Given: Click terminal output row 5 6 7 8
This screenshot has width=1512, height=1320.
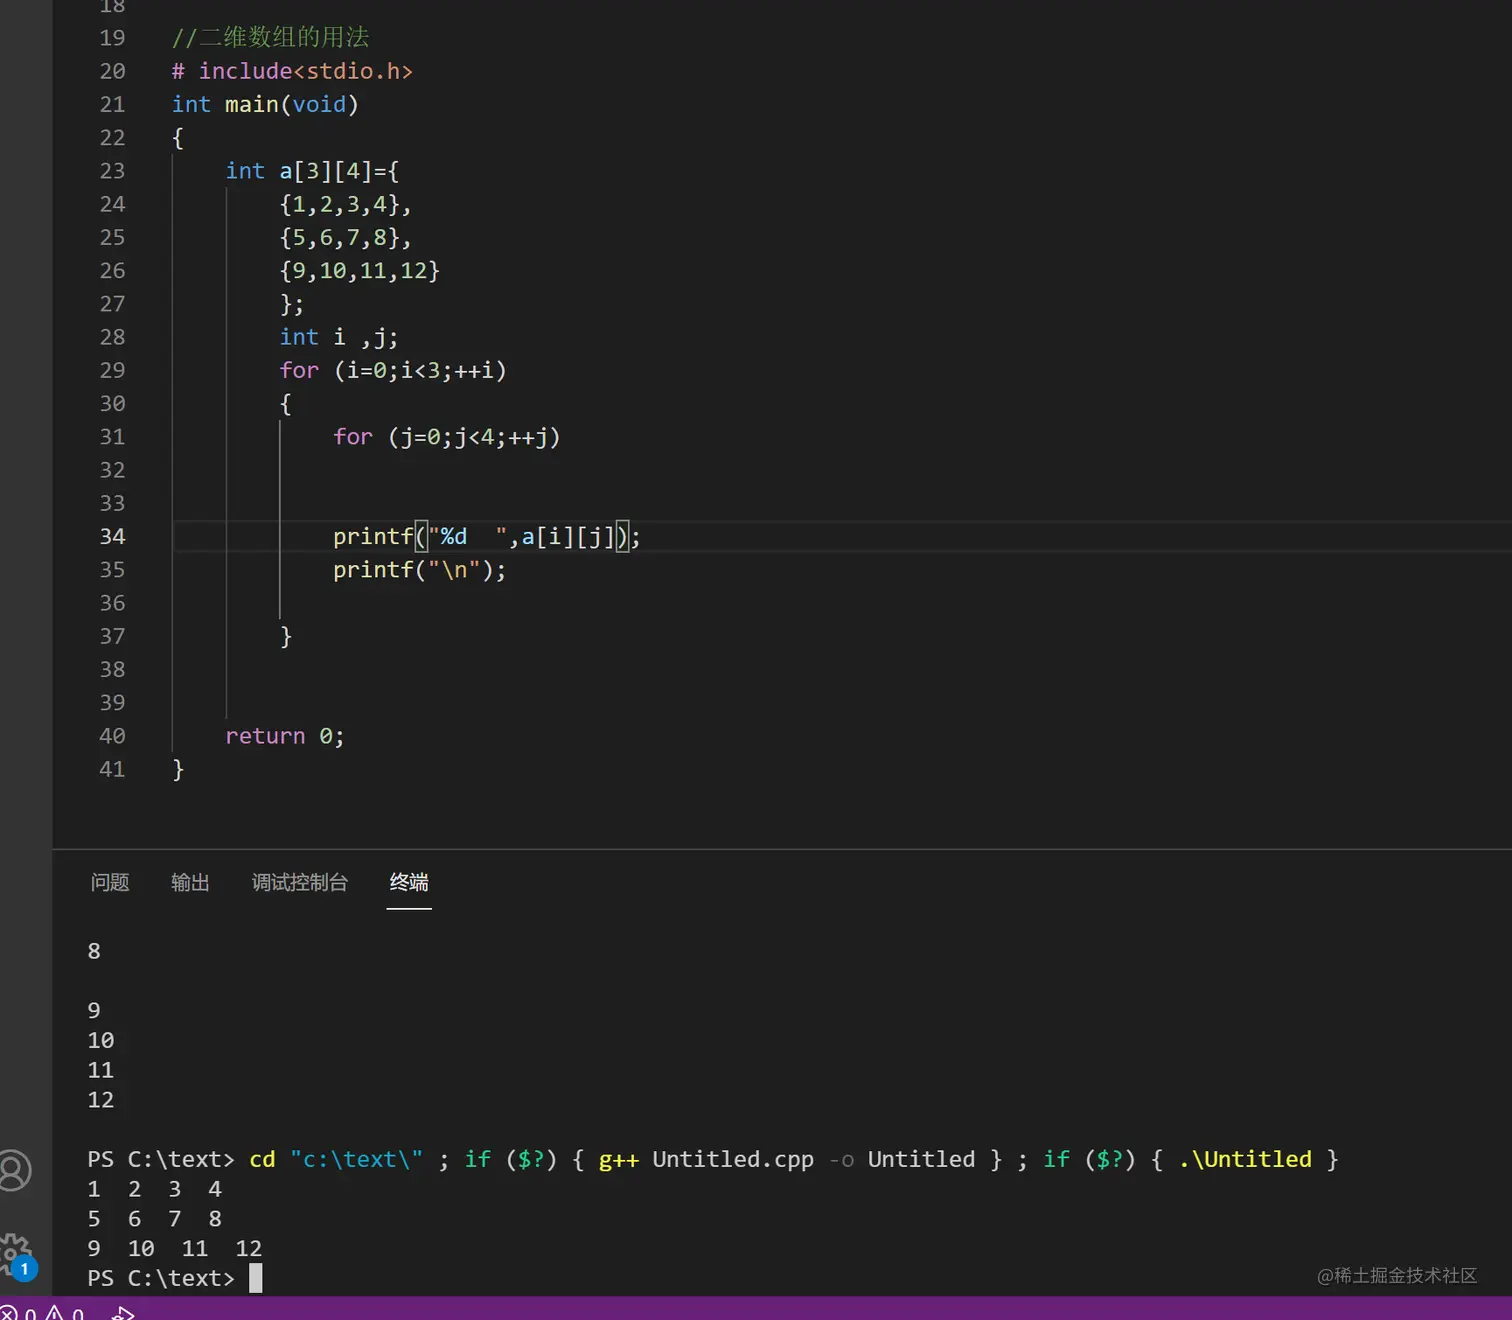Looking at the screenshot, I should [x=154, y=1219].
